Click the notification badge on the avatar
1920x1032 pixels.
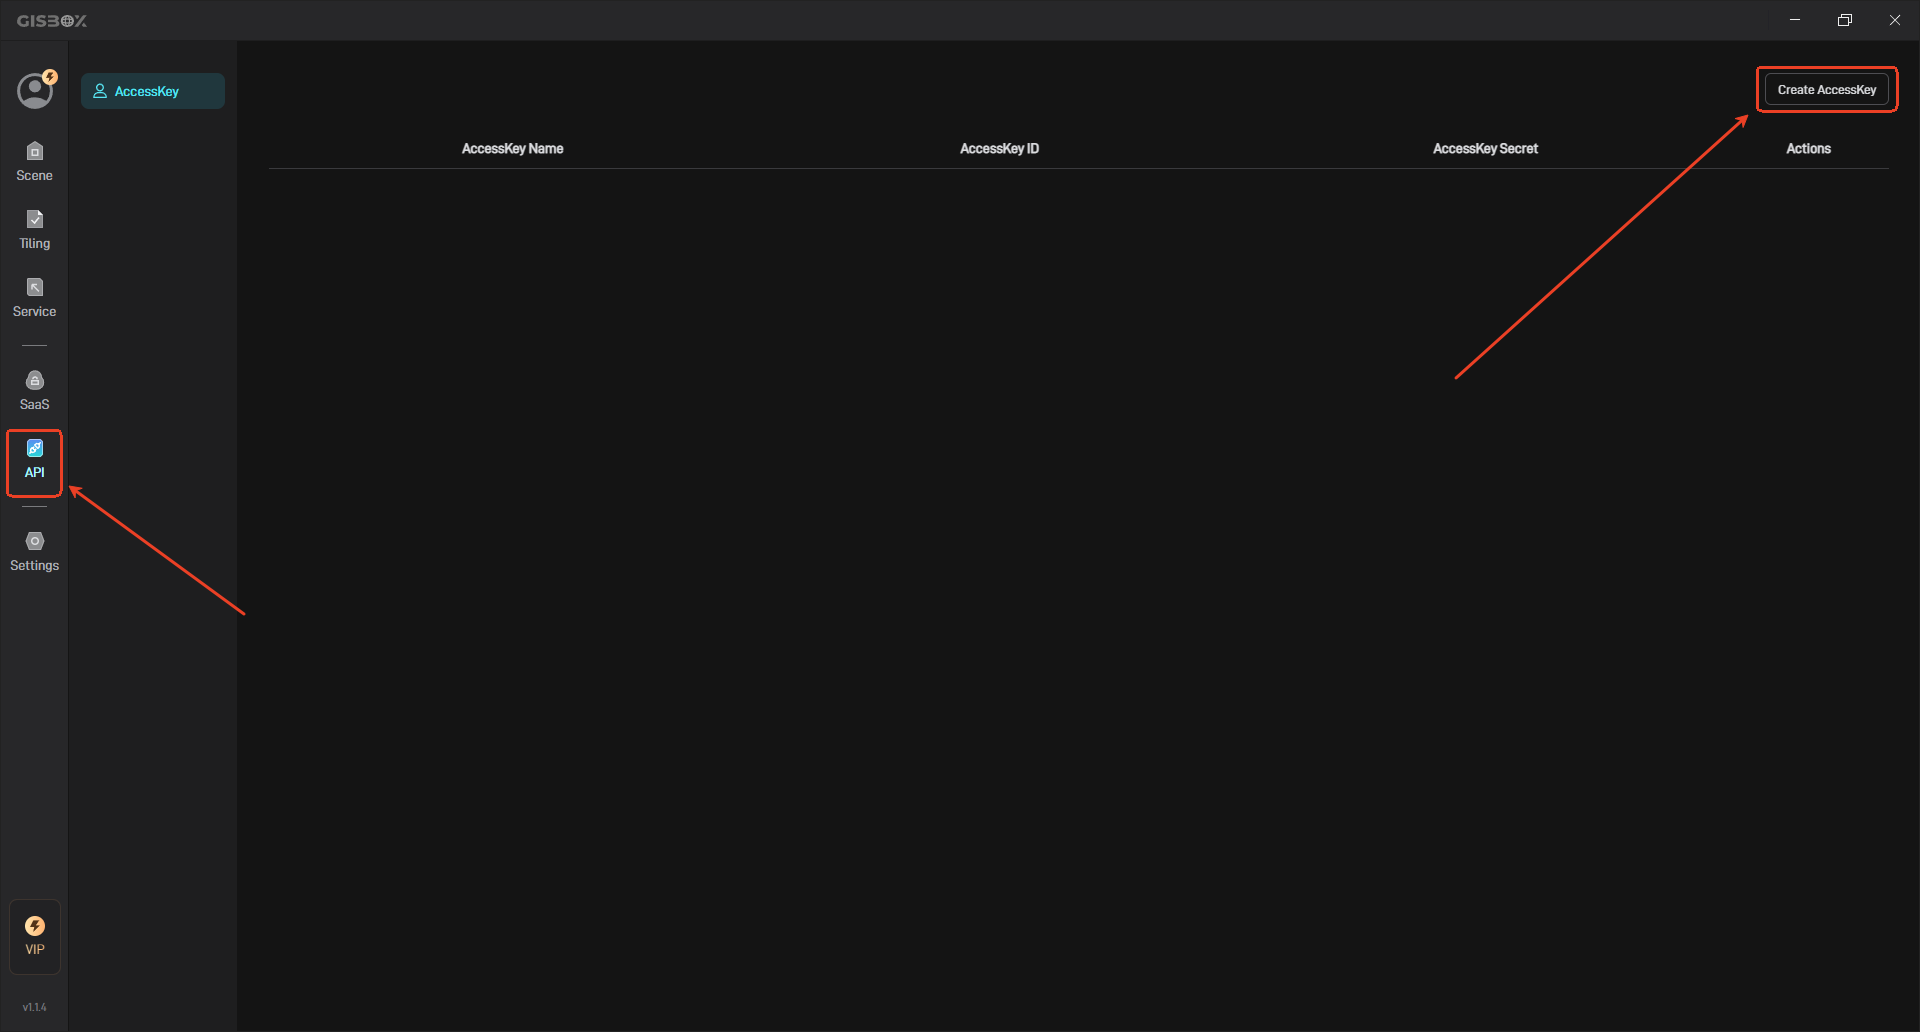(50, 77)
